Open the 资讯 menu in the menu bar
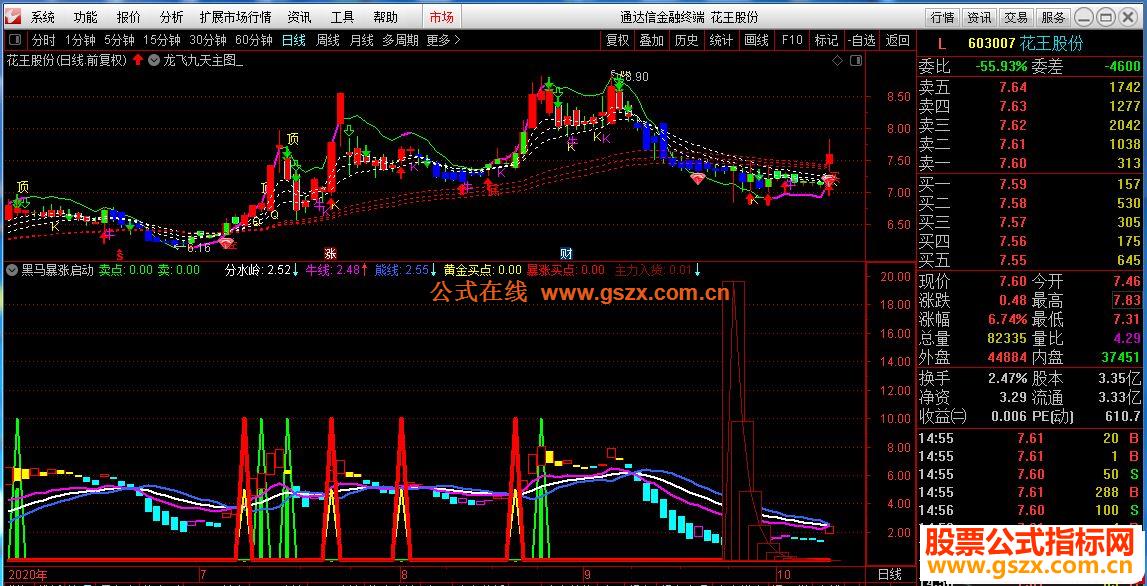1147x586 pixels. (x=299, y=18)
